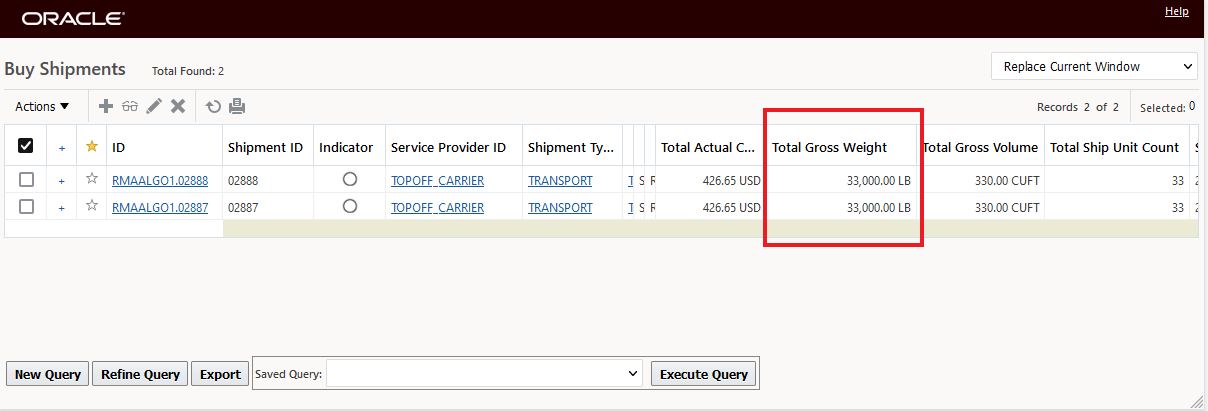Click the Edit pencil toolbar icon
The width and height of the screenshot is (1208, 411).
154,106
